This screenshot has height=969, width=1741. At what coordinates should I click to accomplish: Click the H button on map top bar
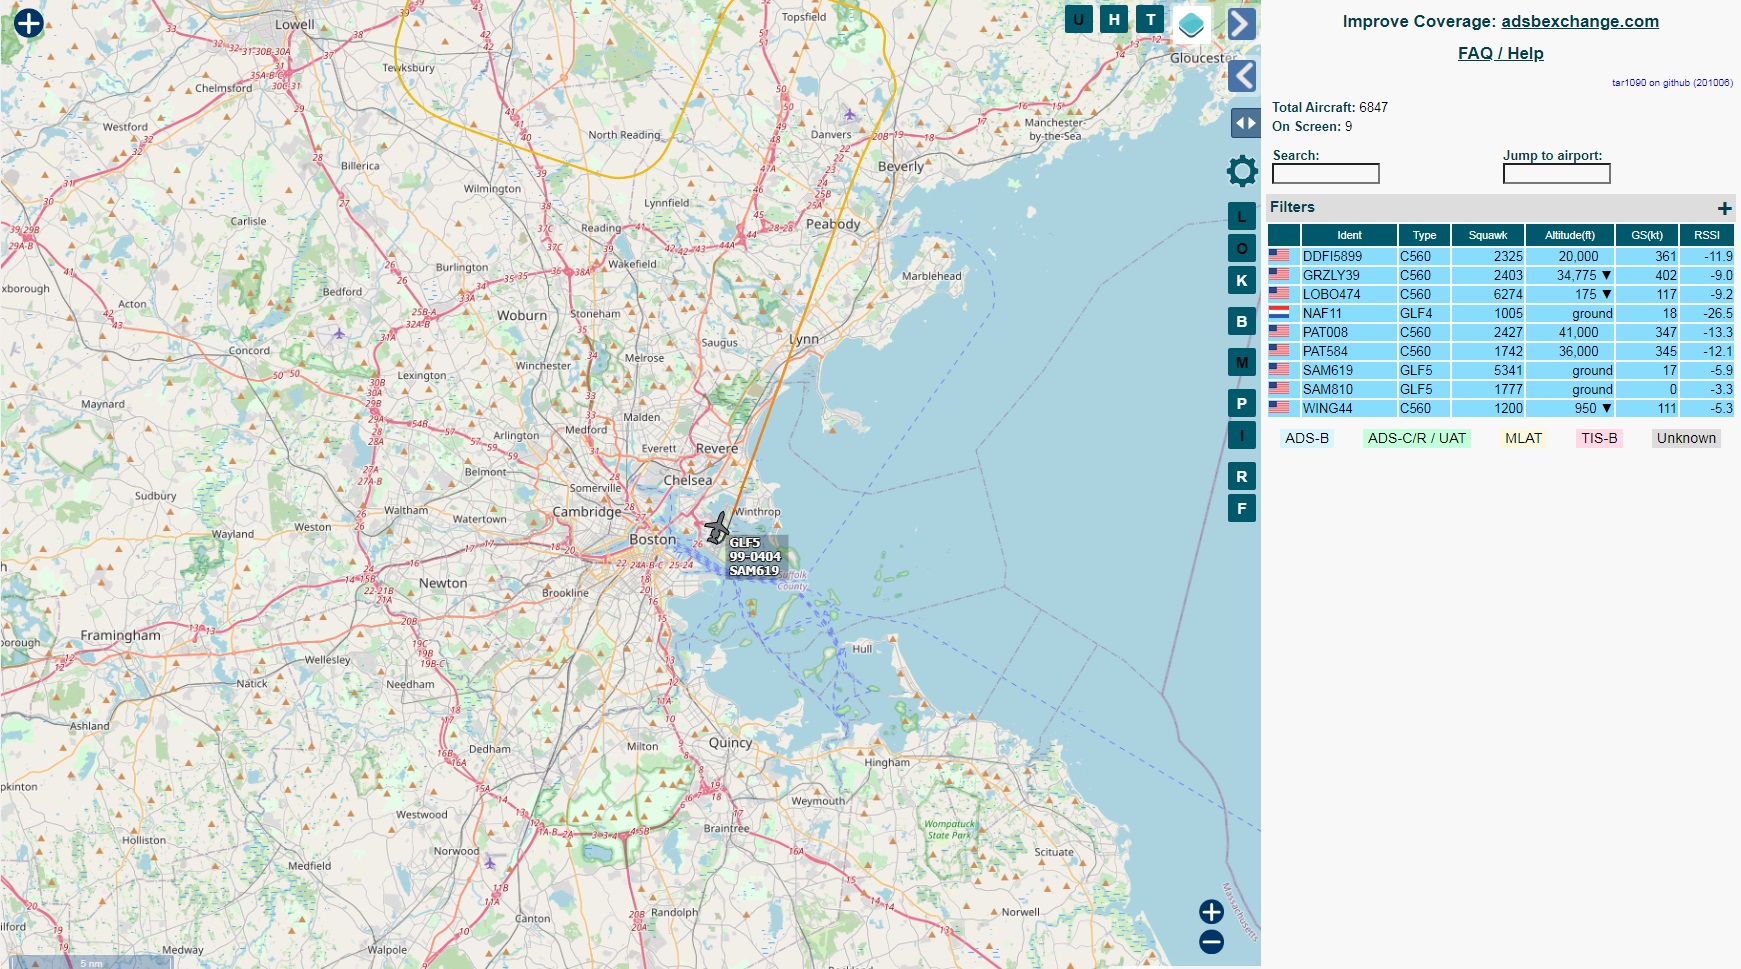coord(1114,19)
